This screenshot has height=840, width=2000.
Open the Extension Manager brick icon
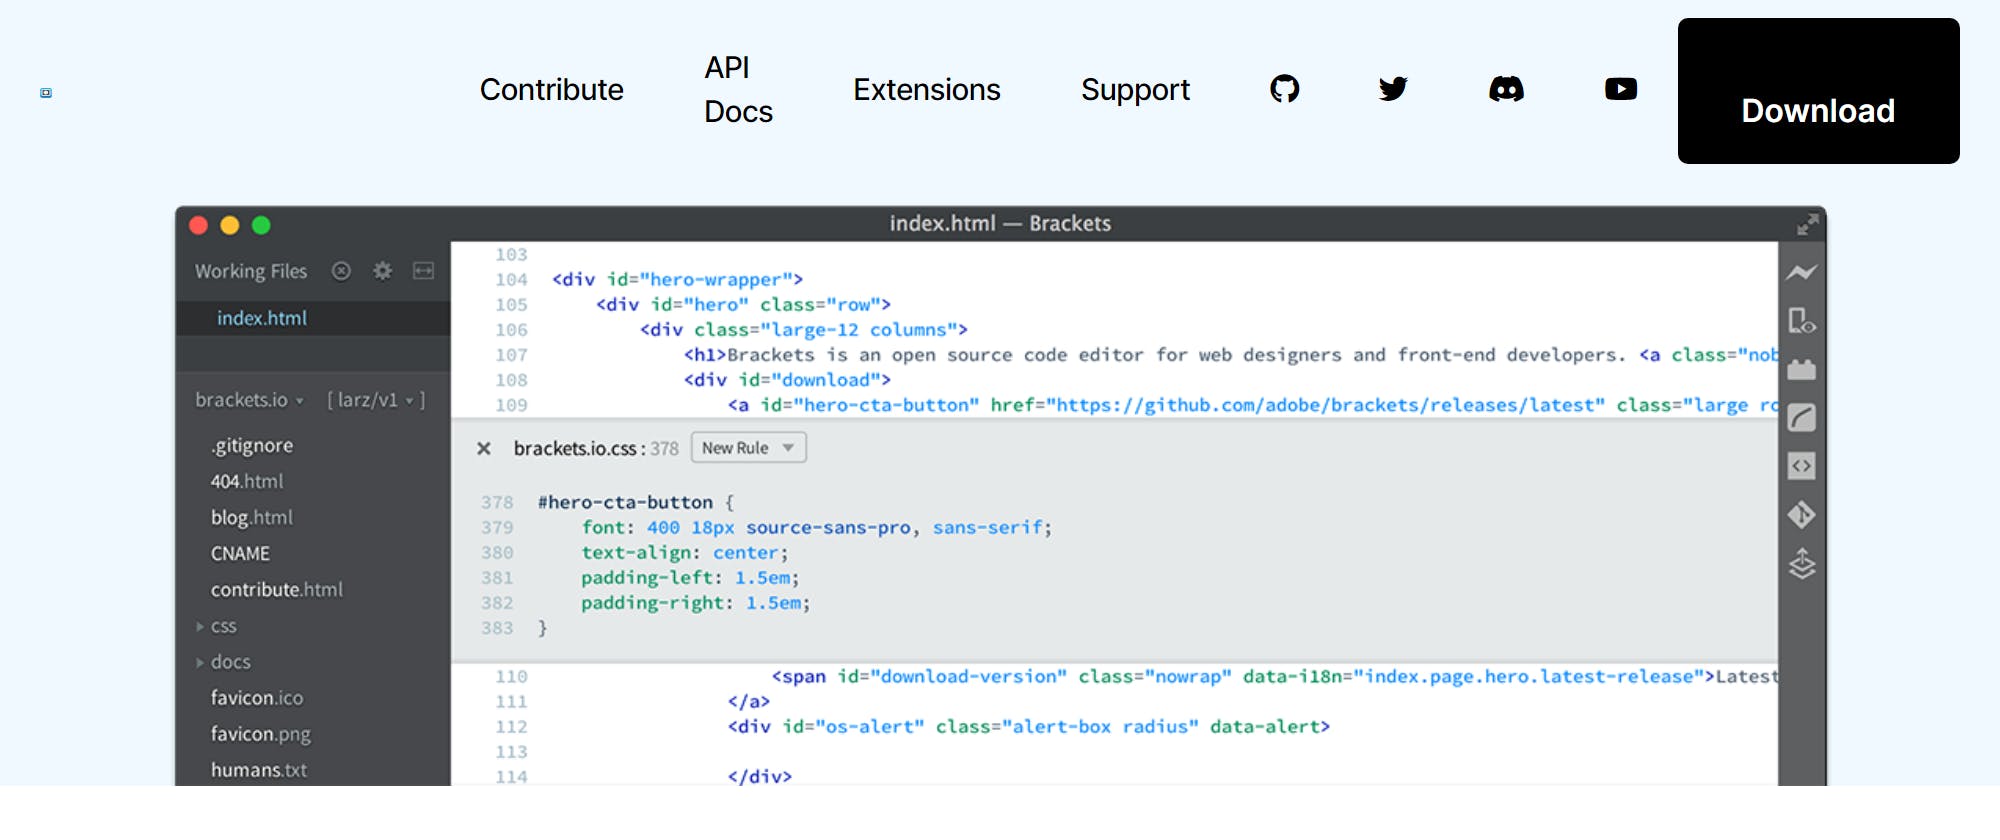point(1802,369)
